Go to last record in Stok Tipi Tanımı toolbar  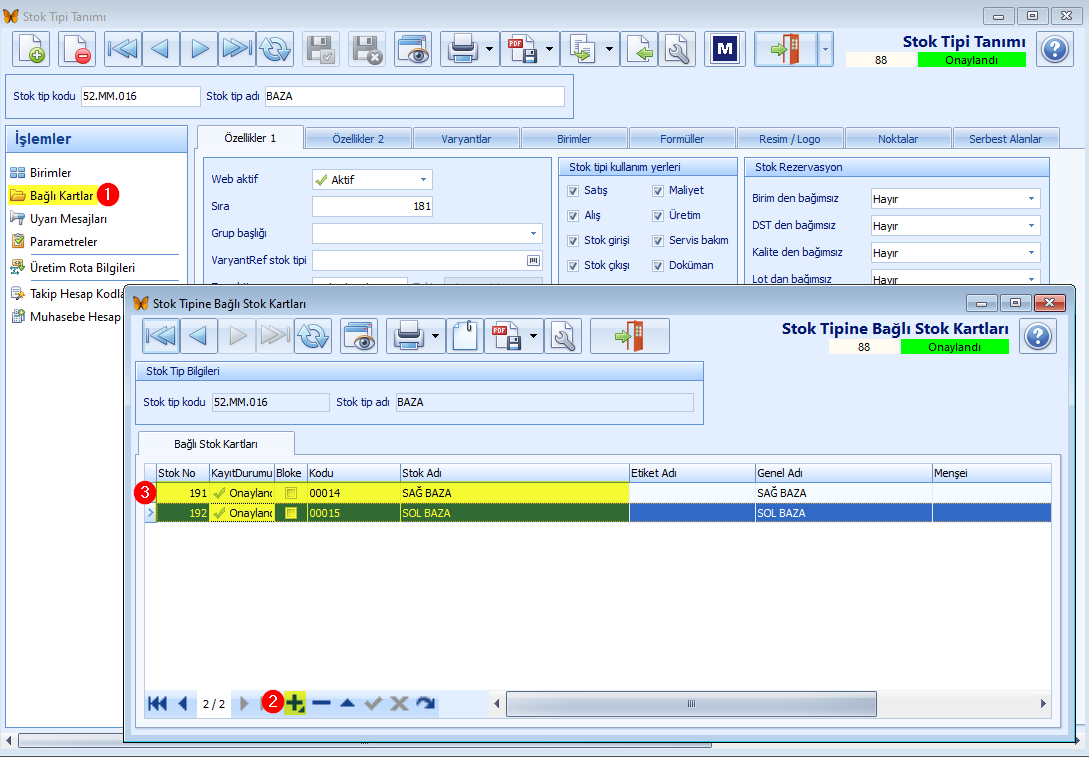point(237,49)
